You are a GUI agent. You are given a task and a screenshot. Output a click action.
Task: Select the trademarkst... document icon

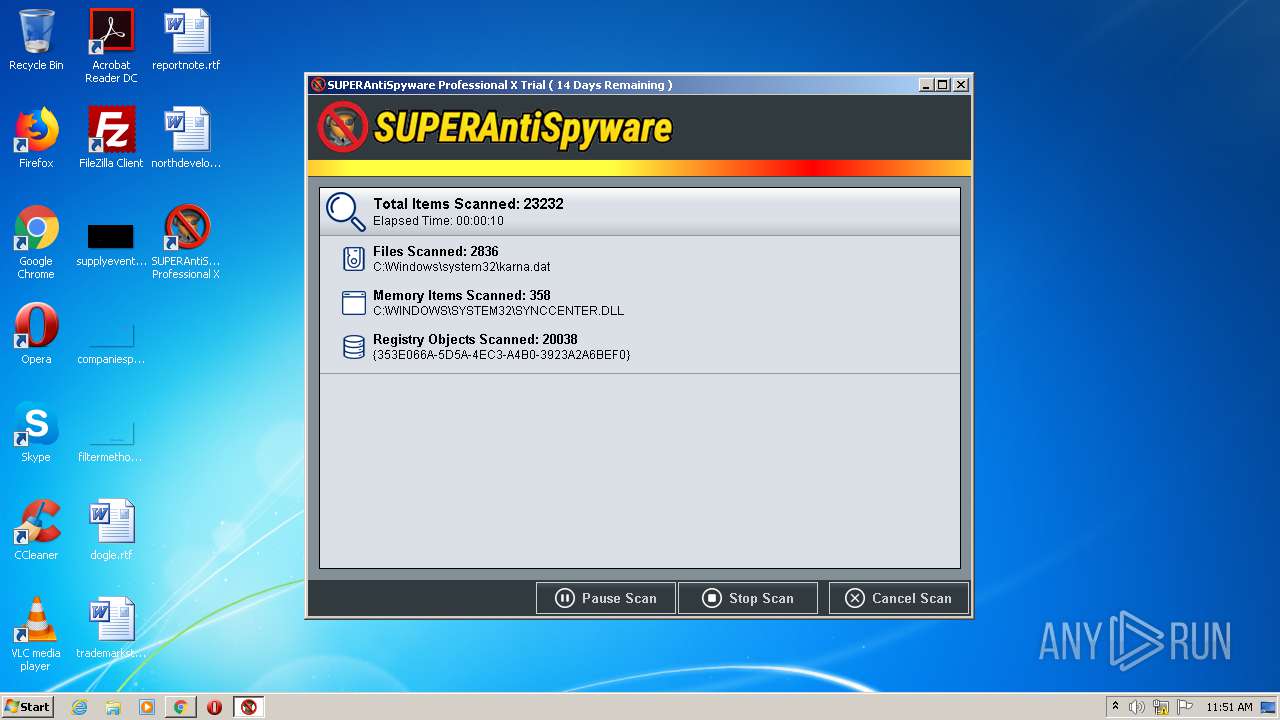[111, 628]
